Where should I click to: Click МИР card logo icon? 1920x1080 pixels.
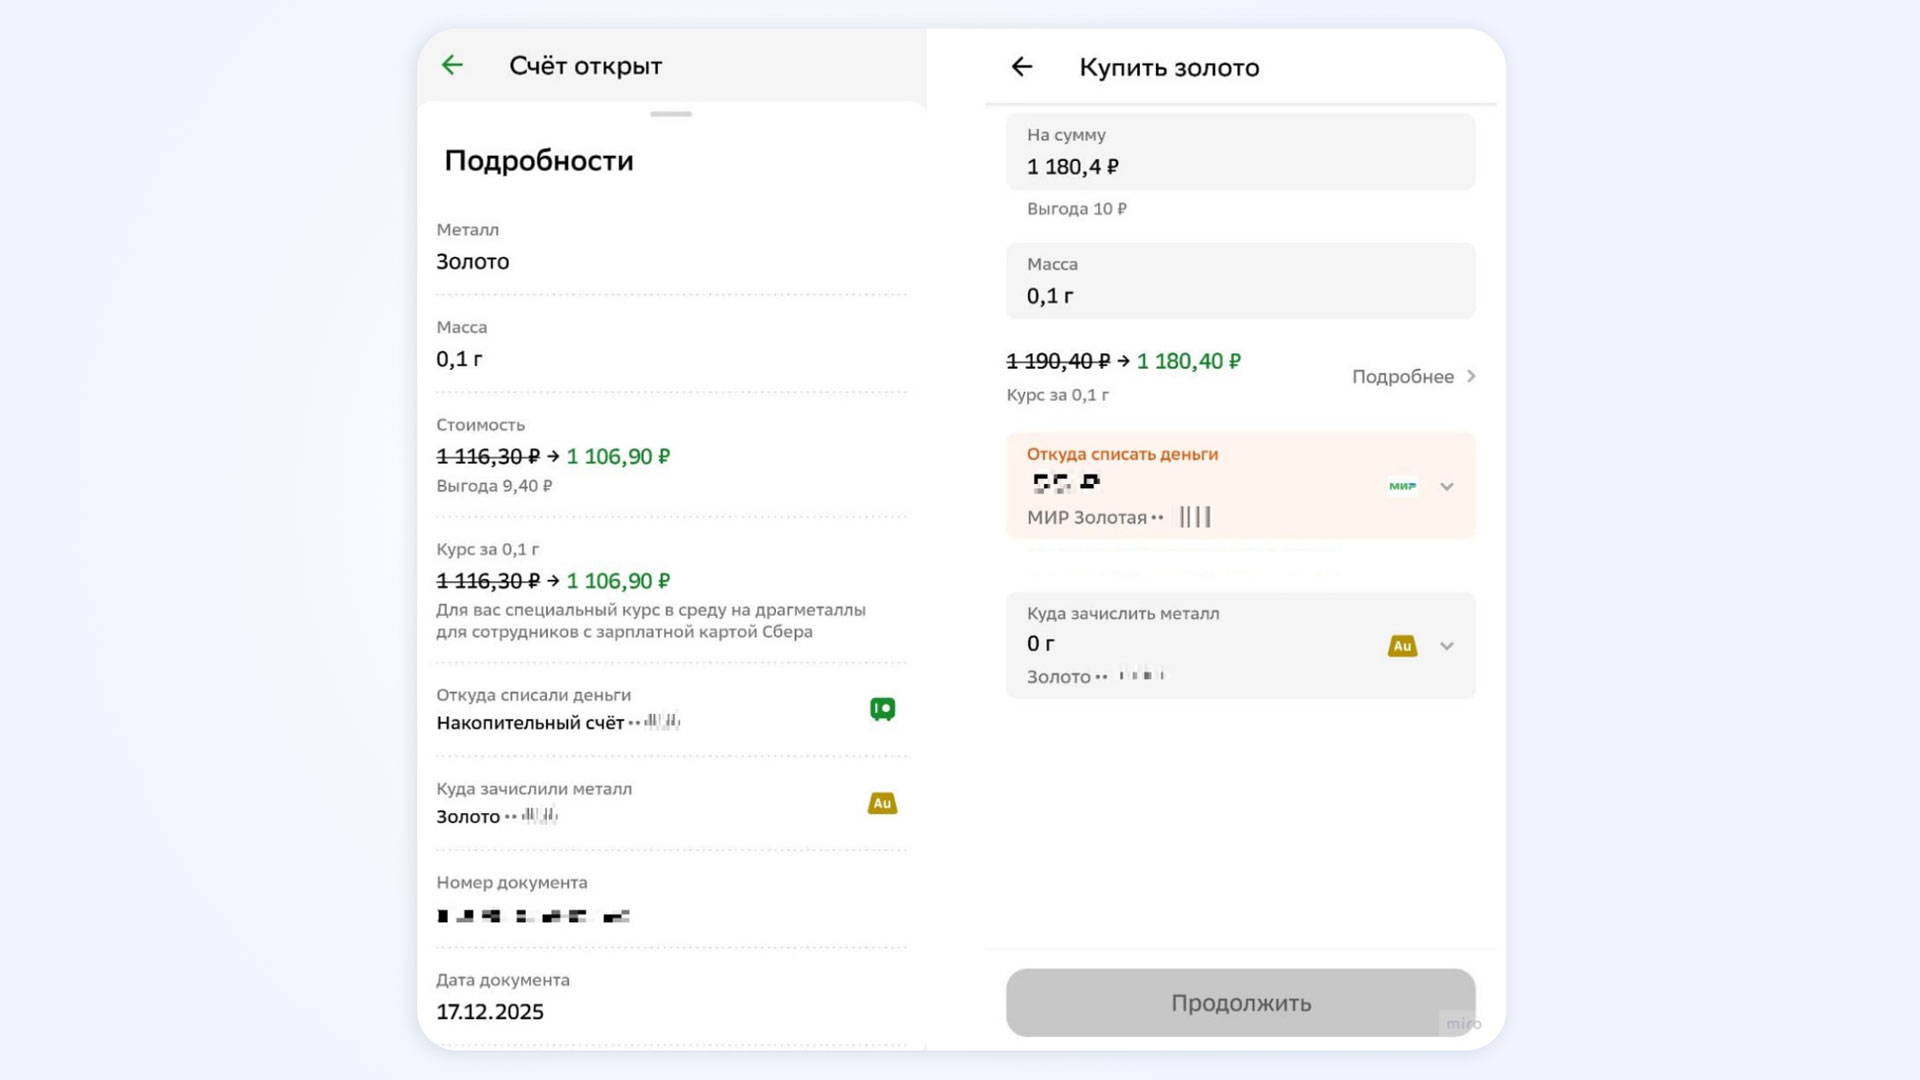[x=1402, y=486]
